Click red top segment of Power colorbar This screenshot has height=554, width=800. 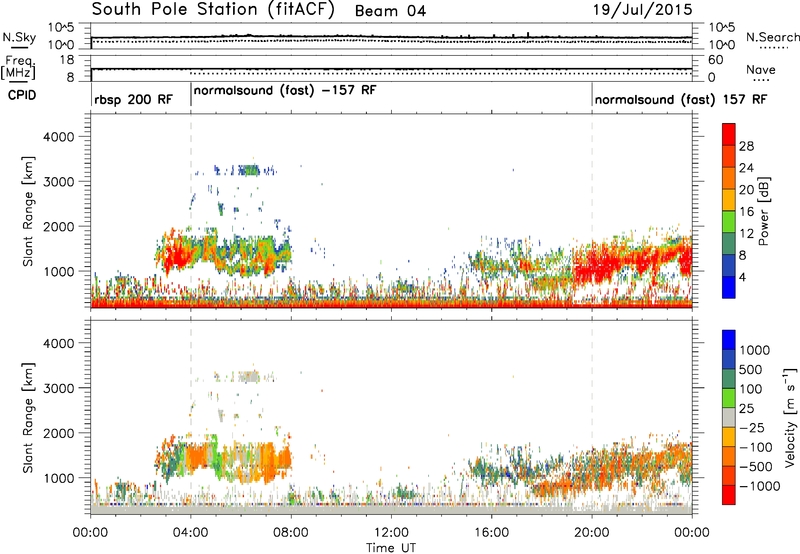[x=729, y=135]
